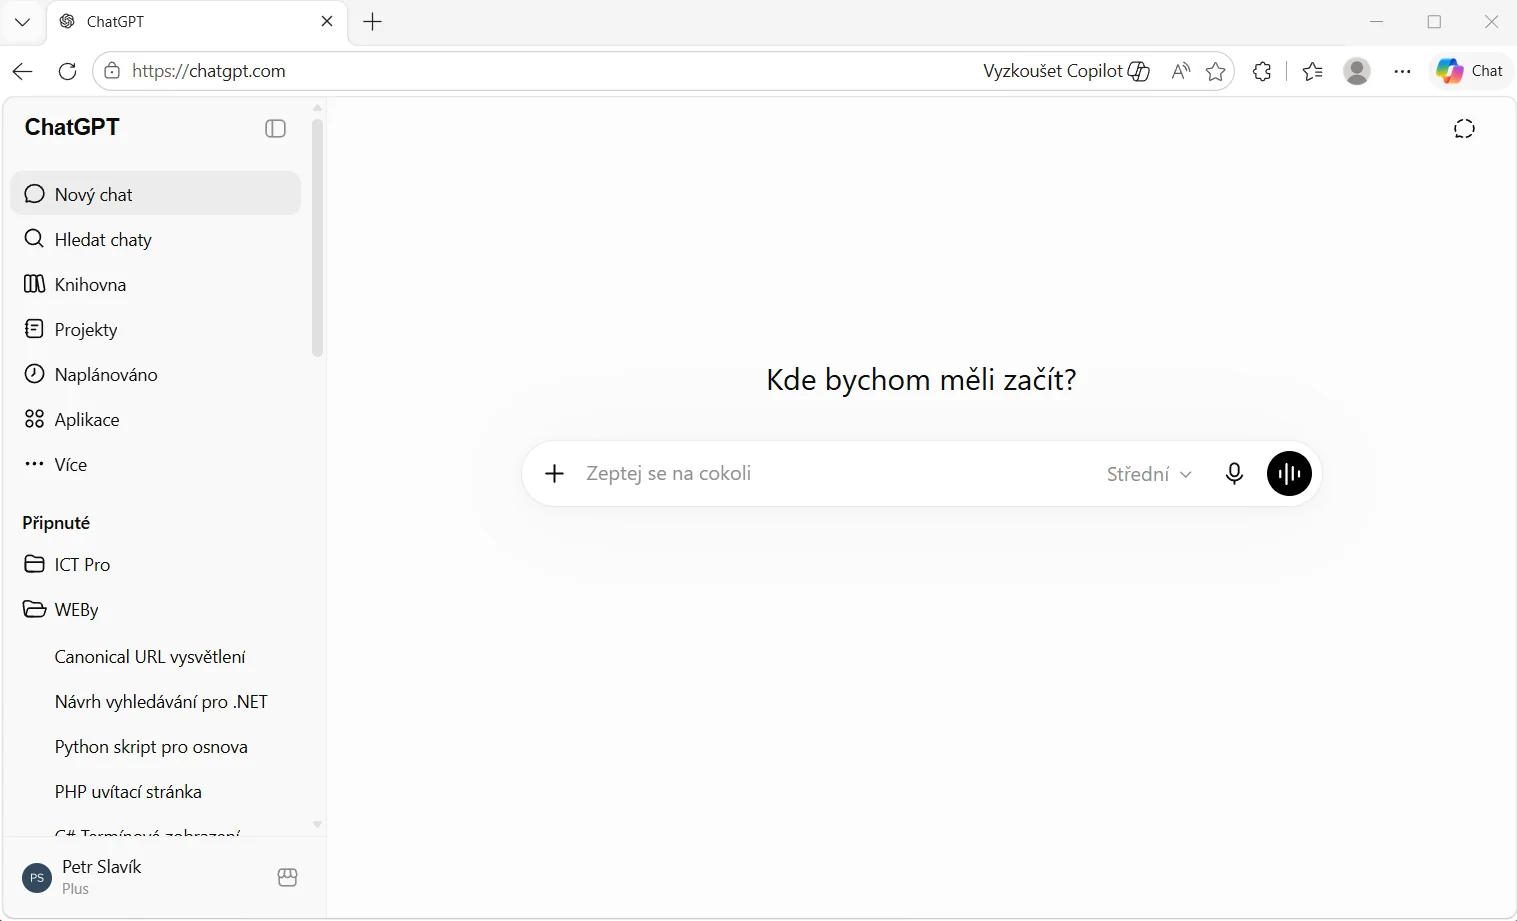Open the Aplikace section
The width and height of the screenshot is (1517, 921).
[155, 419]
